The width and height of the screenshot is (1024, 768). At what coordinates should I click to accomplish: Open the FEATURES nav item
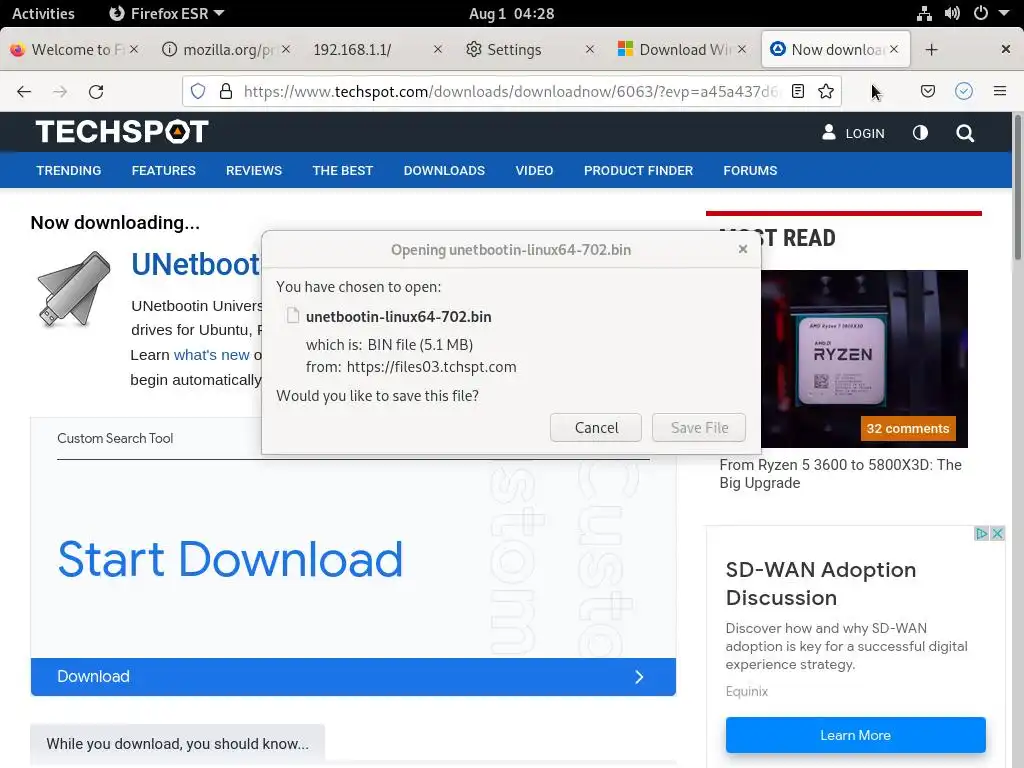click(x=163, y=170)
